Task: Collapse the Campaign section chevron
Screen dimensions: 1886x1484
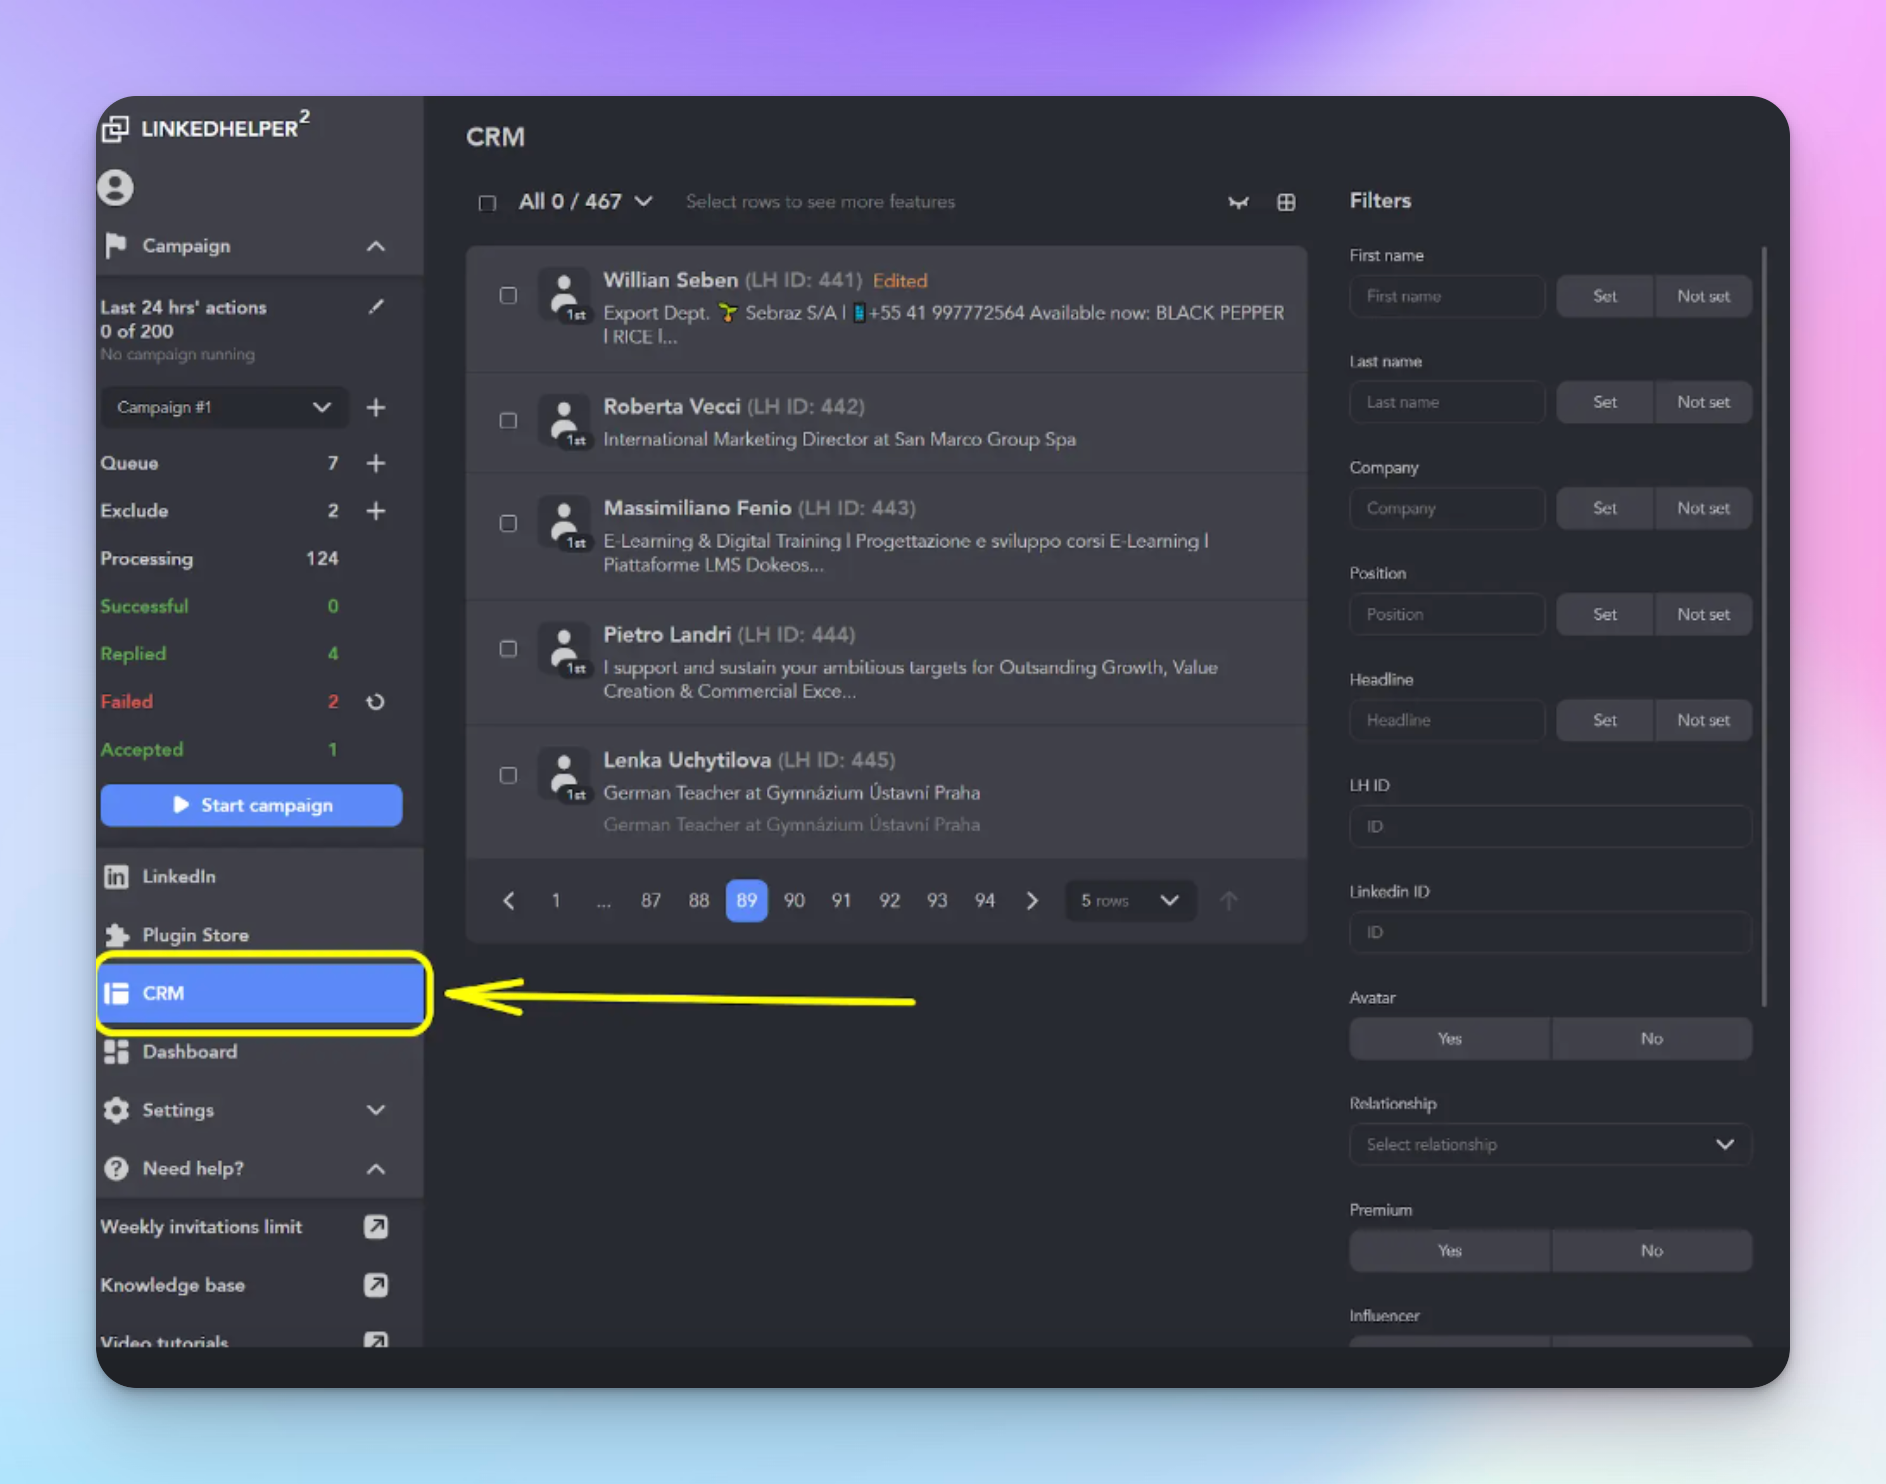Action: (x=376, y=246)
